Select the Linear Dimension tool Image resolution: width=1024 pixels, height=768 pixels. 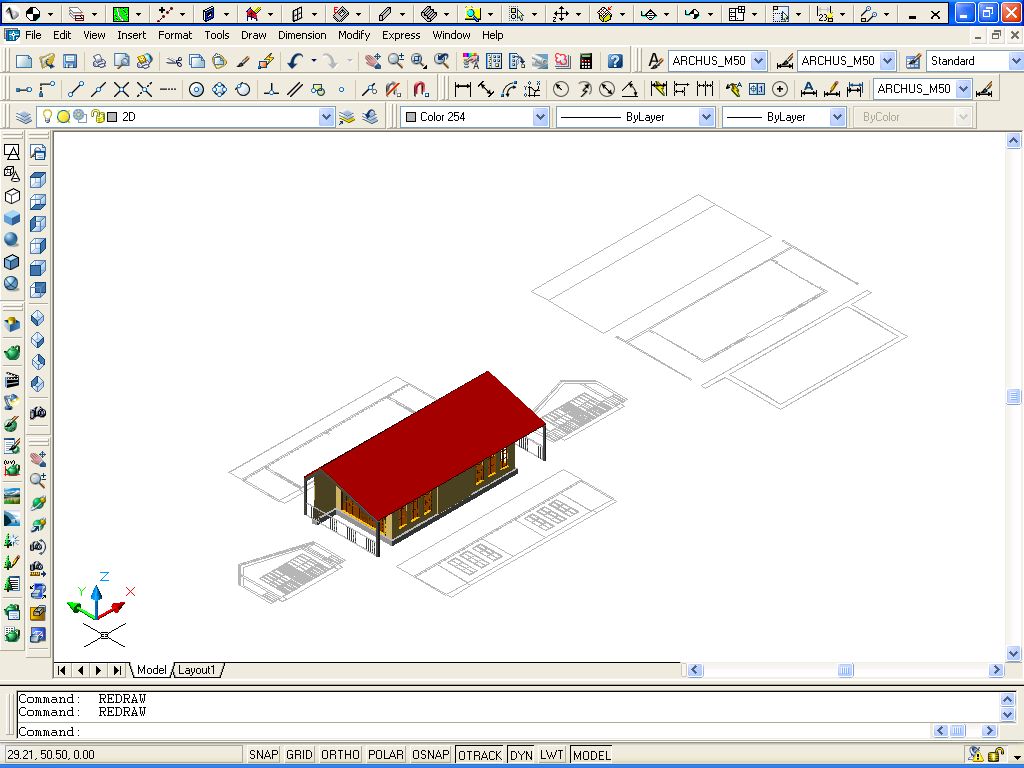point(462,89)
